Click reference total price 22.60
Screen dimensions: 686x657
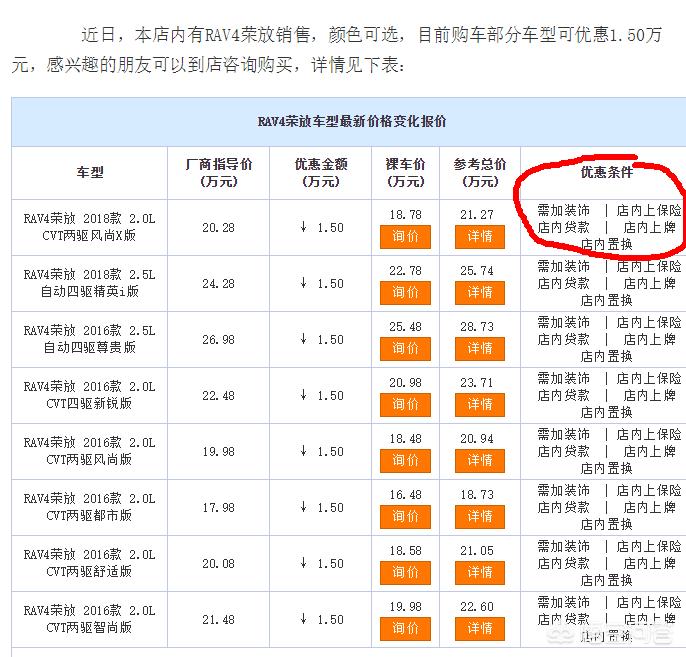(476, 607)
